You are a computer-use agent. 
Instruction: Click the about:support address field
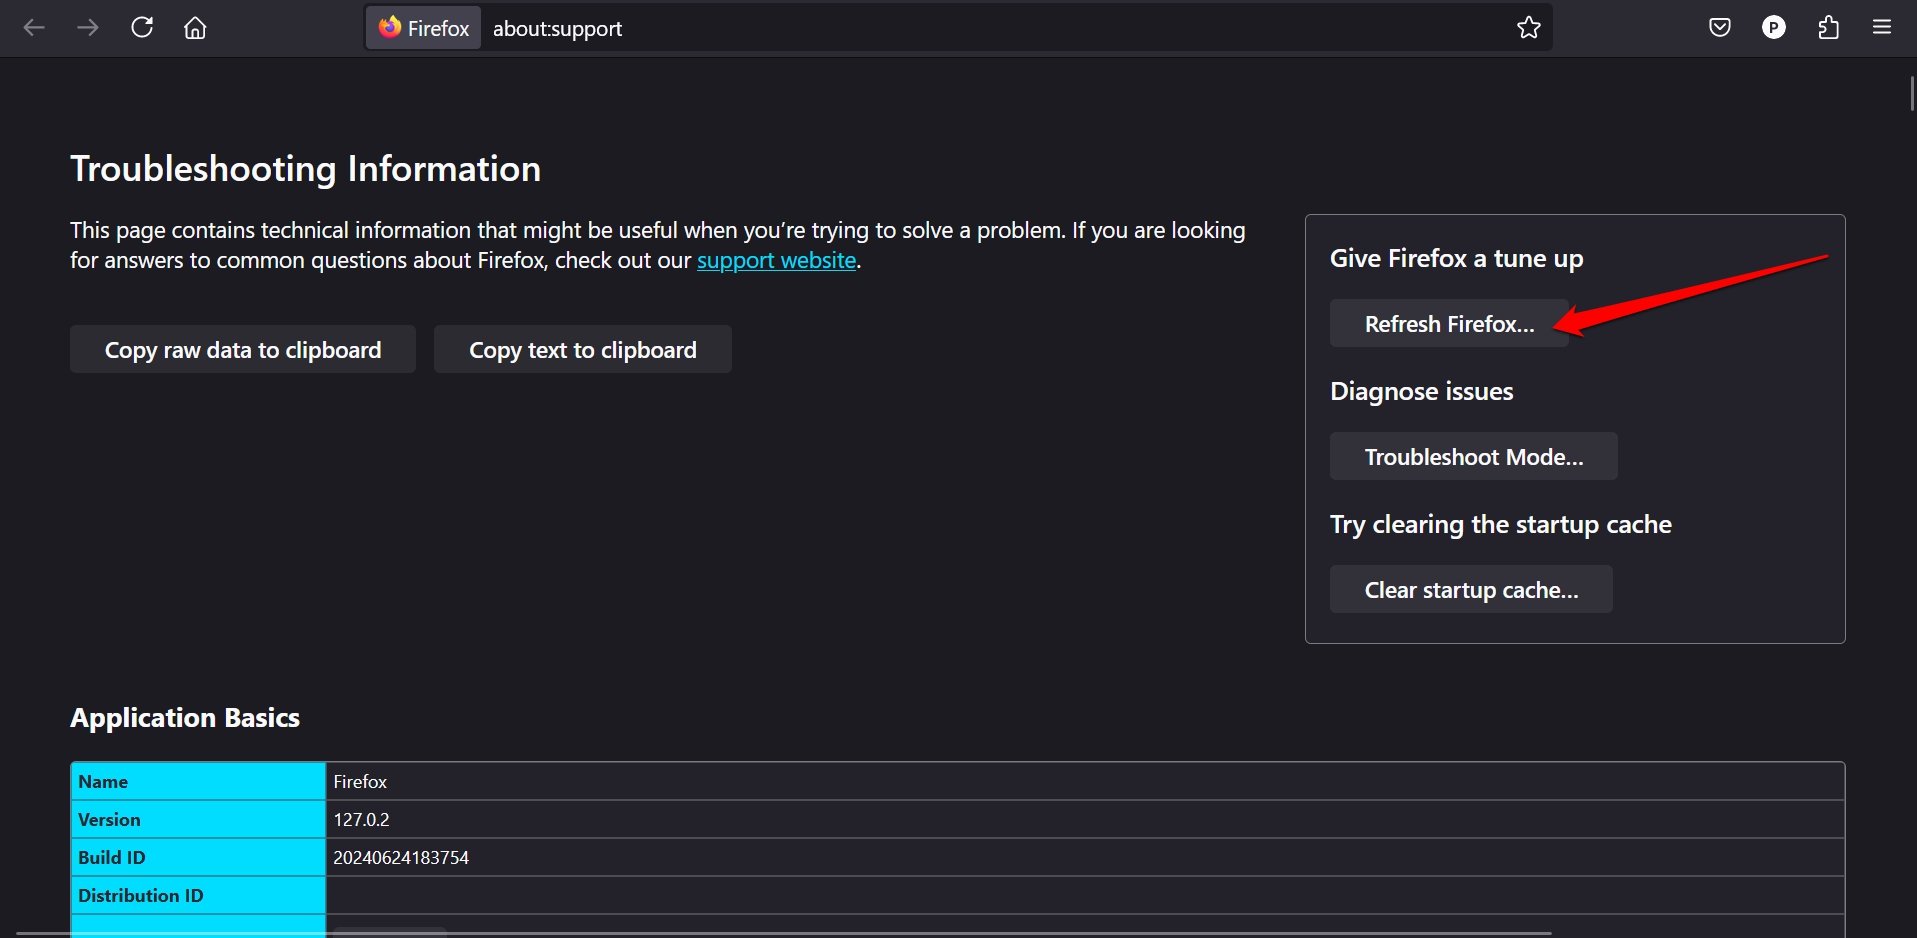900,28
